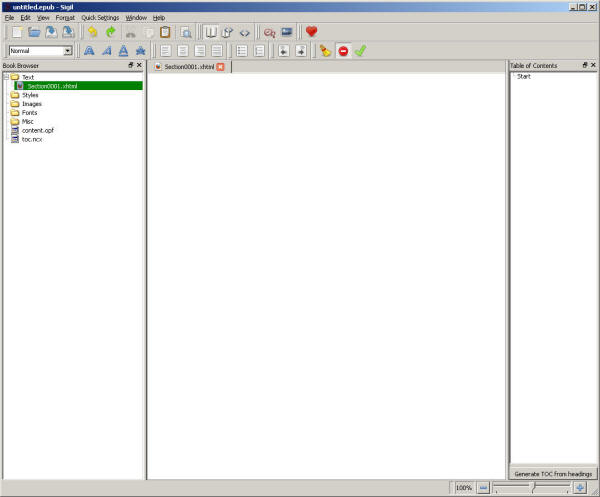Select Start entry in Table of Contents
Screen dimensions: 600x497
(523, 76)
